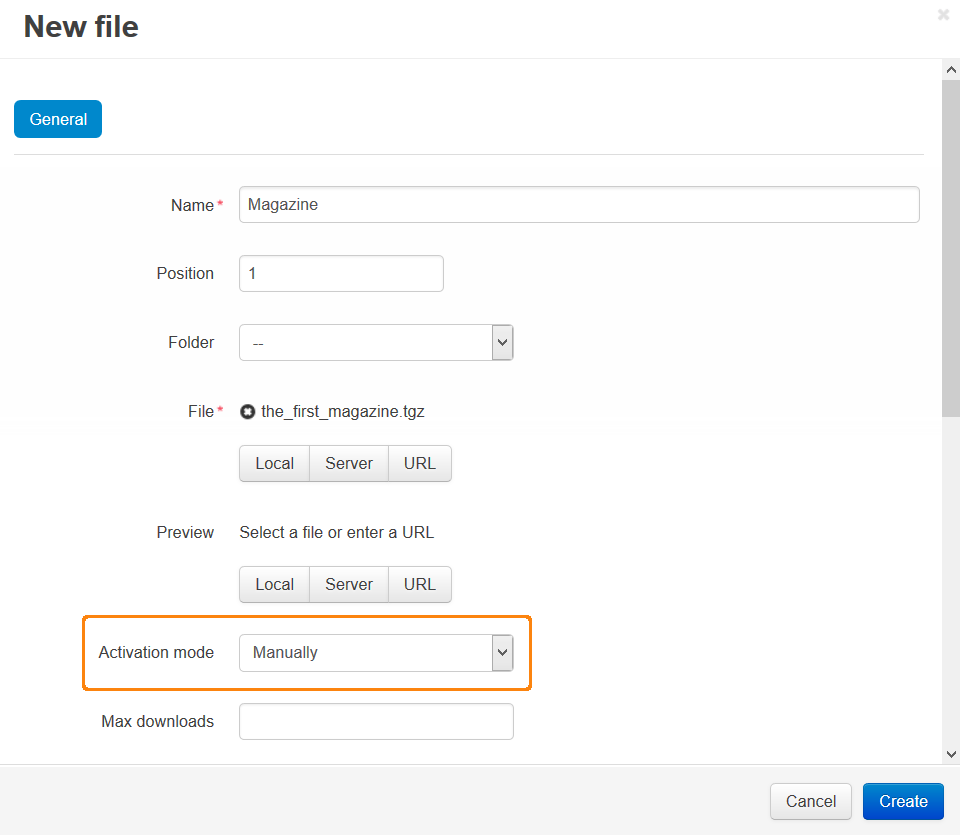
Task: Choose Server source for File
Action: click(349, 463)
